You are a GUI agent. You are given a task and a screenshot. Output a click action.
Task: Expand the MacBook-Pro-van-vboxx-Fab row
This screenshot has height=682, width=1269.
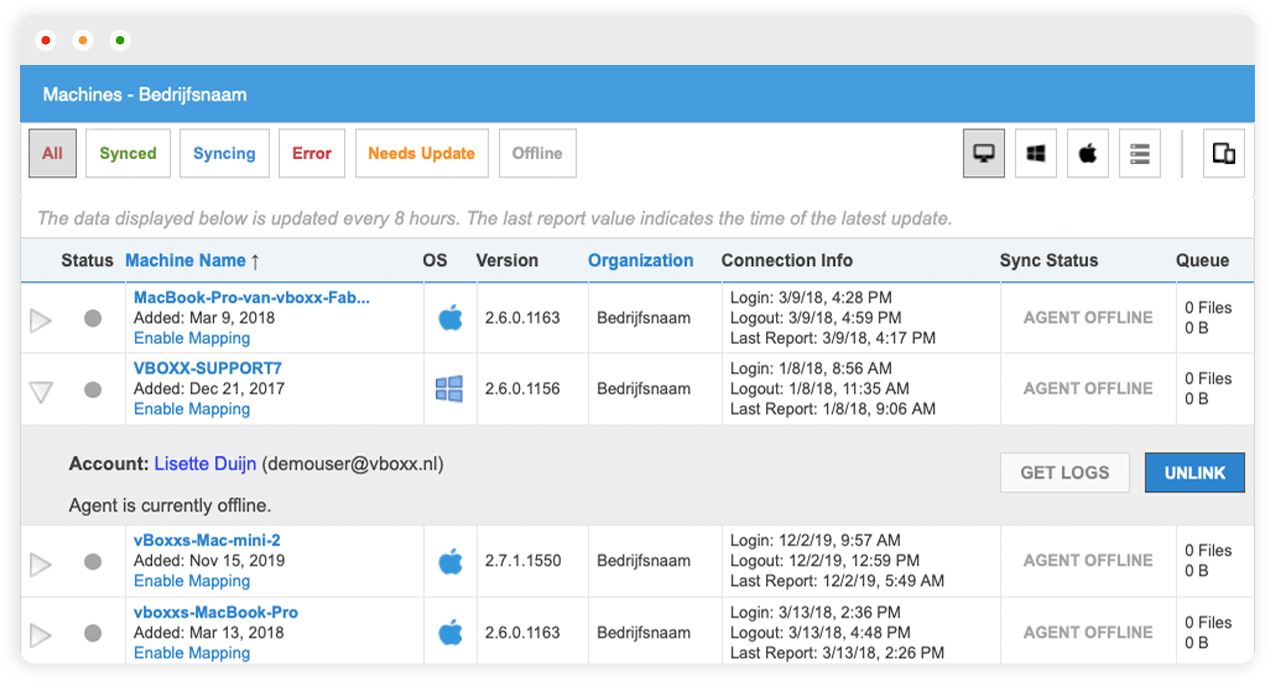pos(40,320)
